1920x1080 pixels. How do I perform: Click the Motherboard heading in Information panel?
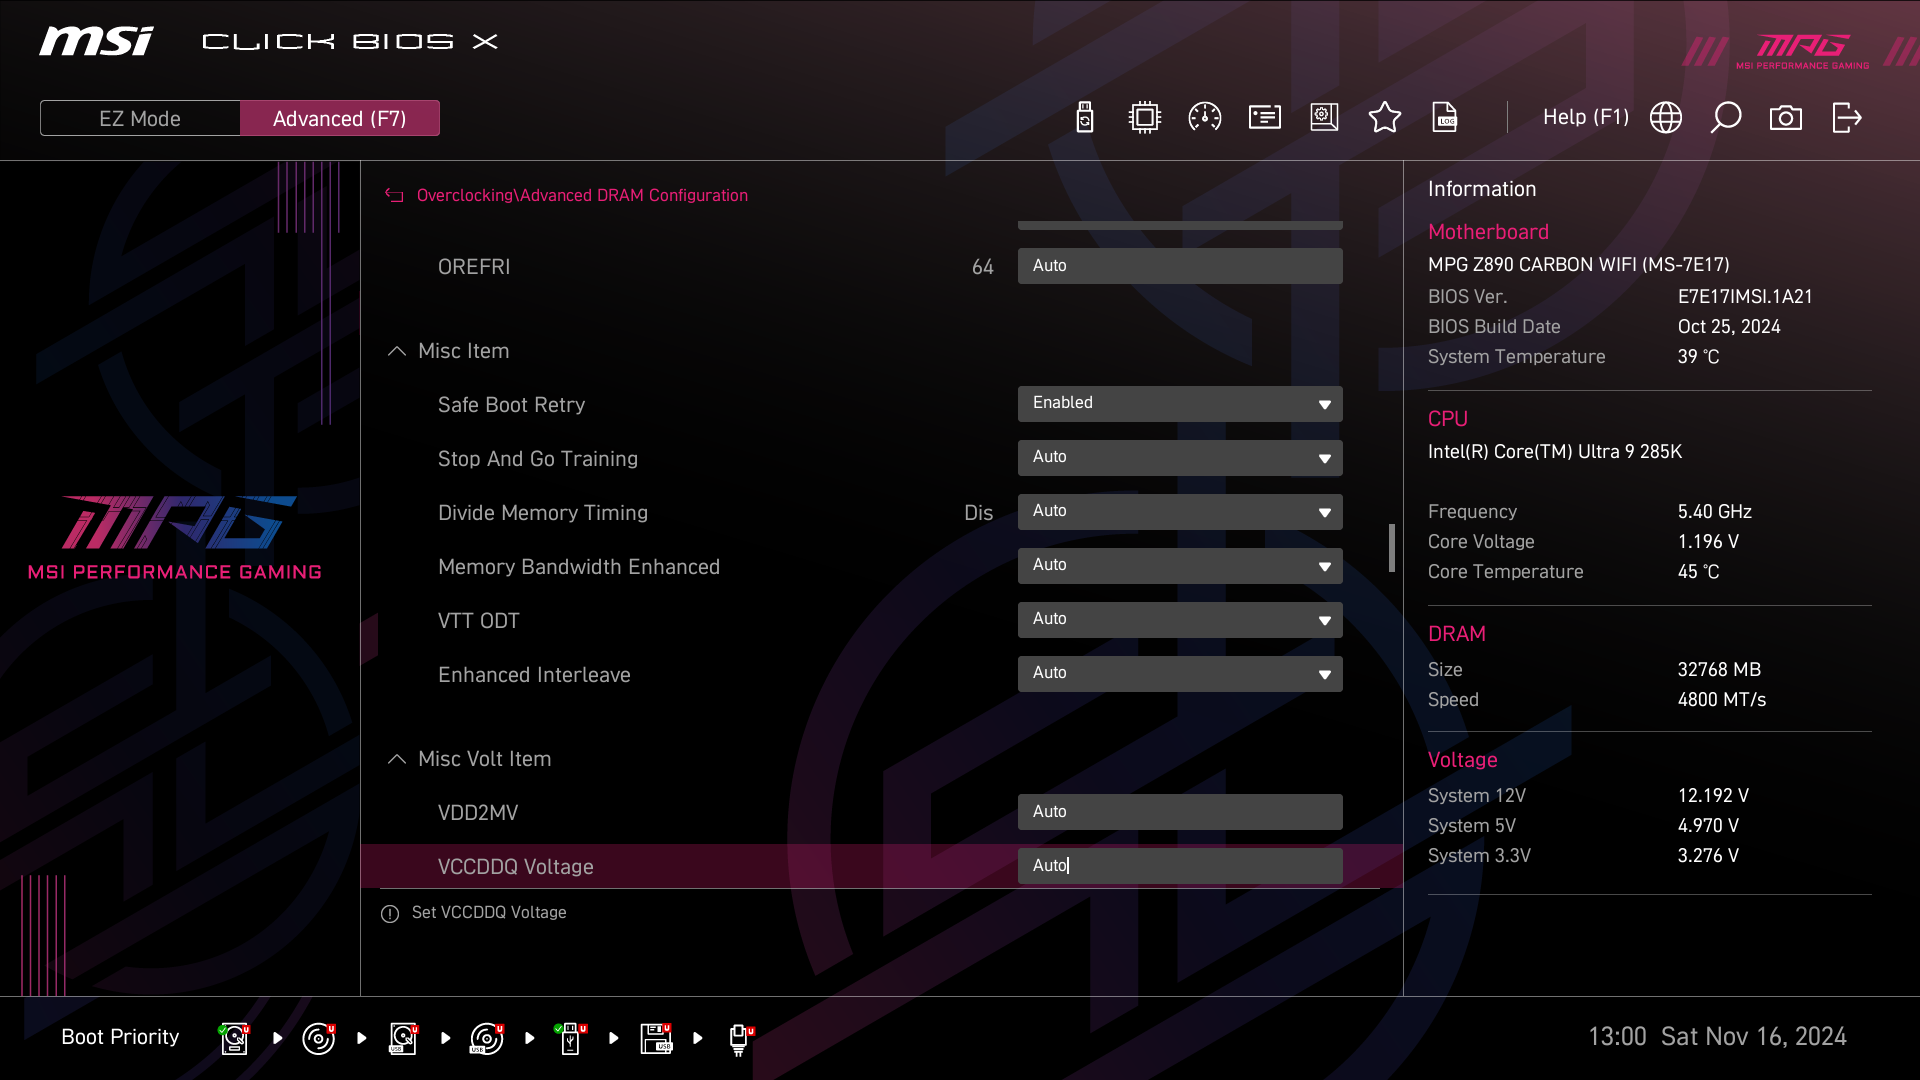(x=1488, y=232)
